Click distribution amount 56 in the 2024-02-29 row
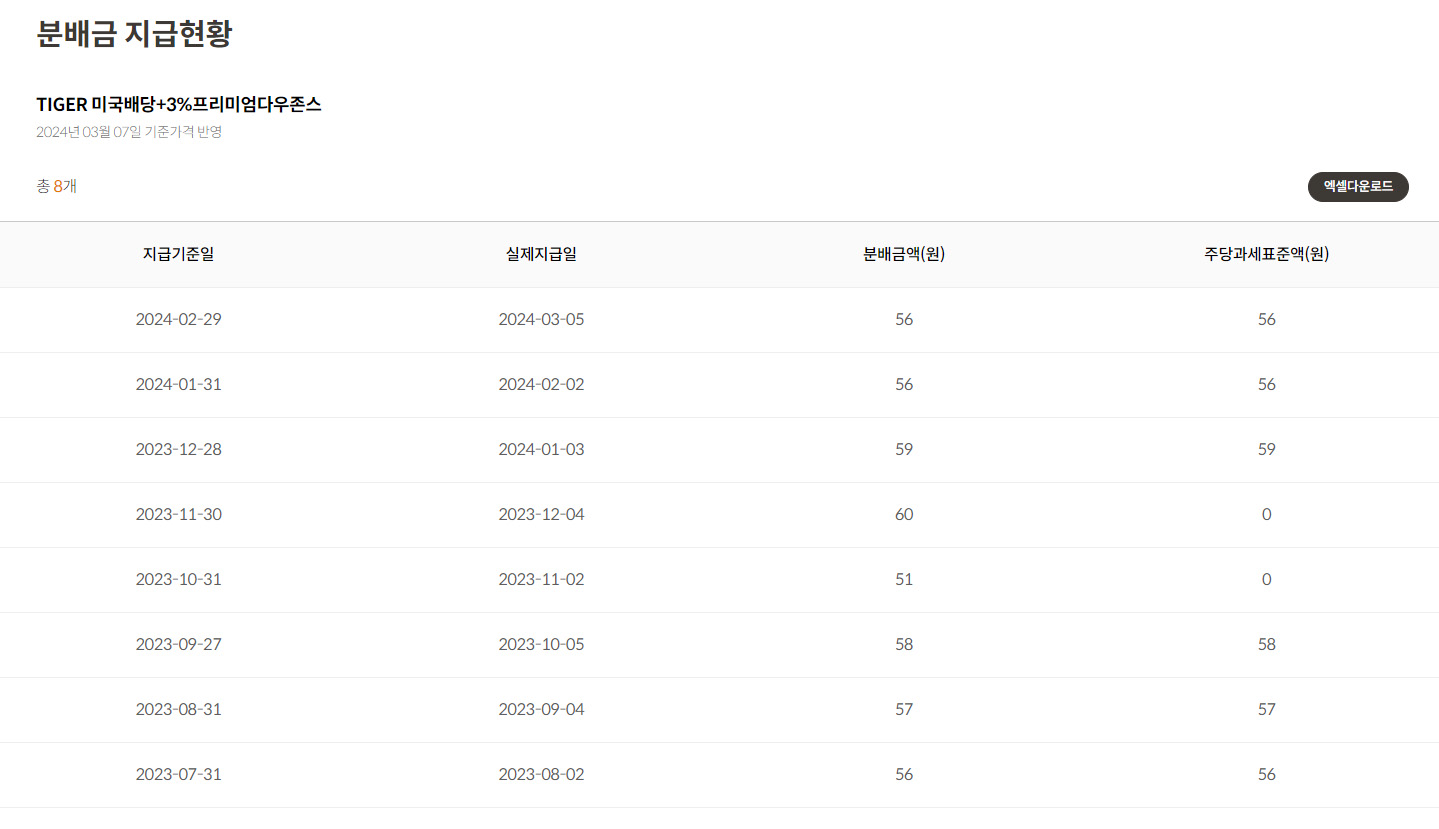This screenshot has height=829, width=1439. click(x=904, y=320)
